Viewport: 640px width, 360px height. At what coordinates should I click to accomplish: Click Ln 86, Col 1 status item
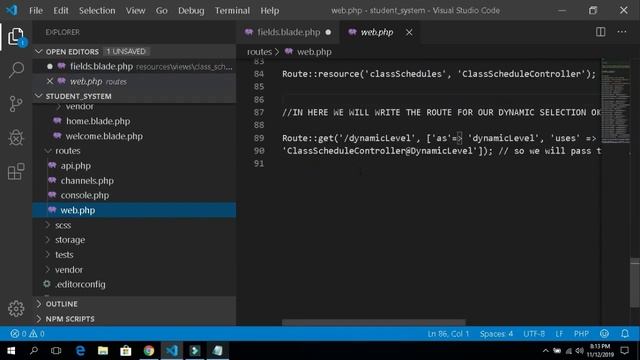[448, 334]
